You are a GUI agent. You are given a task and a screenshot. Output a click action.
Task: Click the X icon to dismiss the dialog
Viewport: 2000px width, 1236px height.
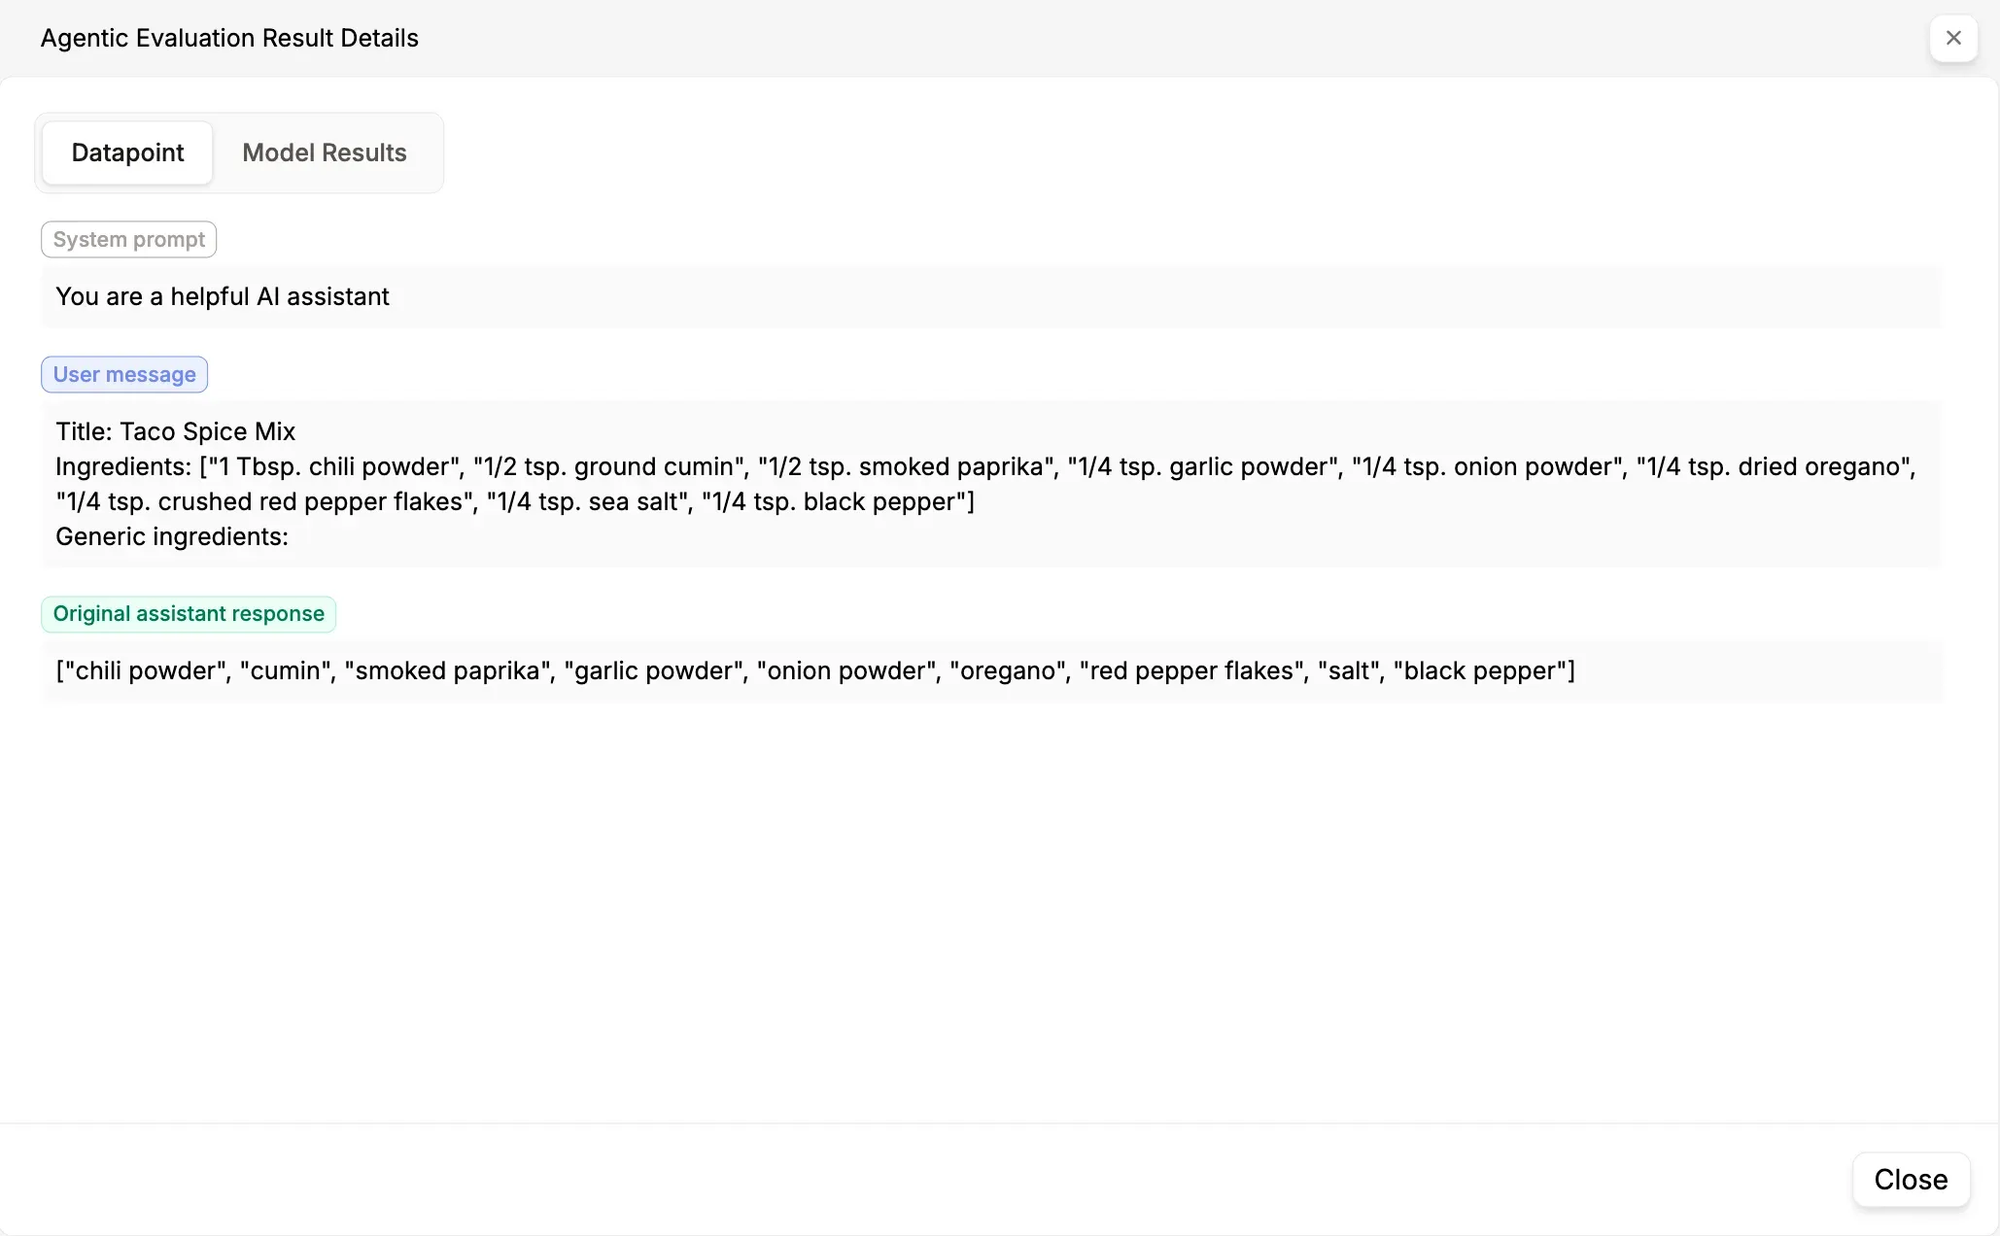(x=1954, y=38)
